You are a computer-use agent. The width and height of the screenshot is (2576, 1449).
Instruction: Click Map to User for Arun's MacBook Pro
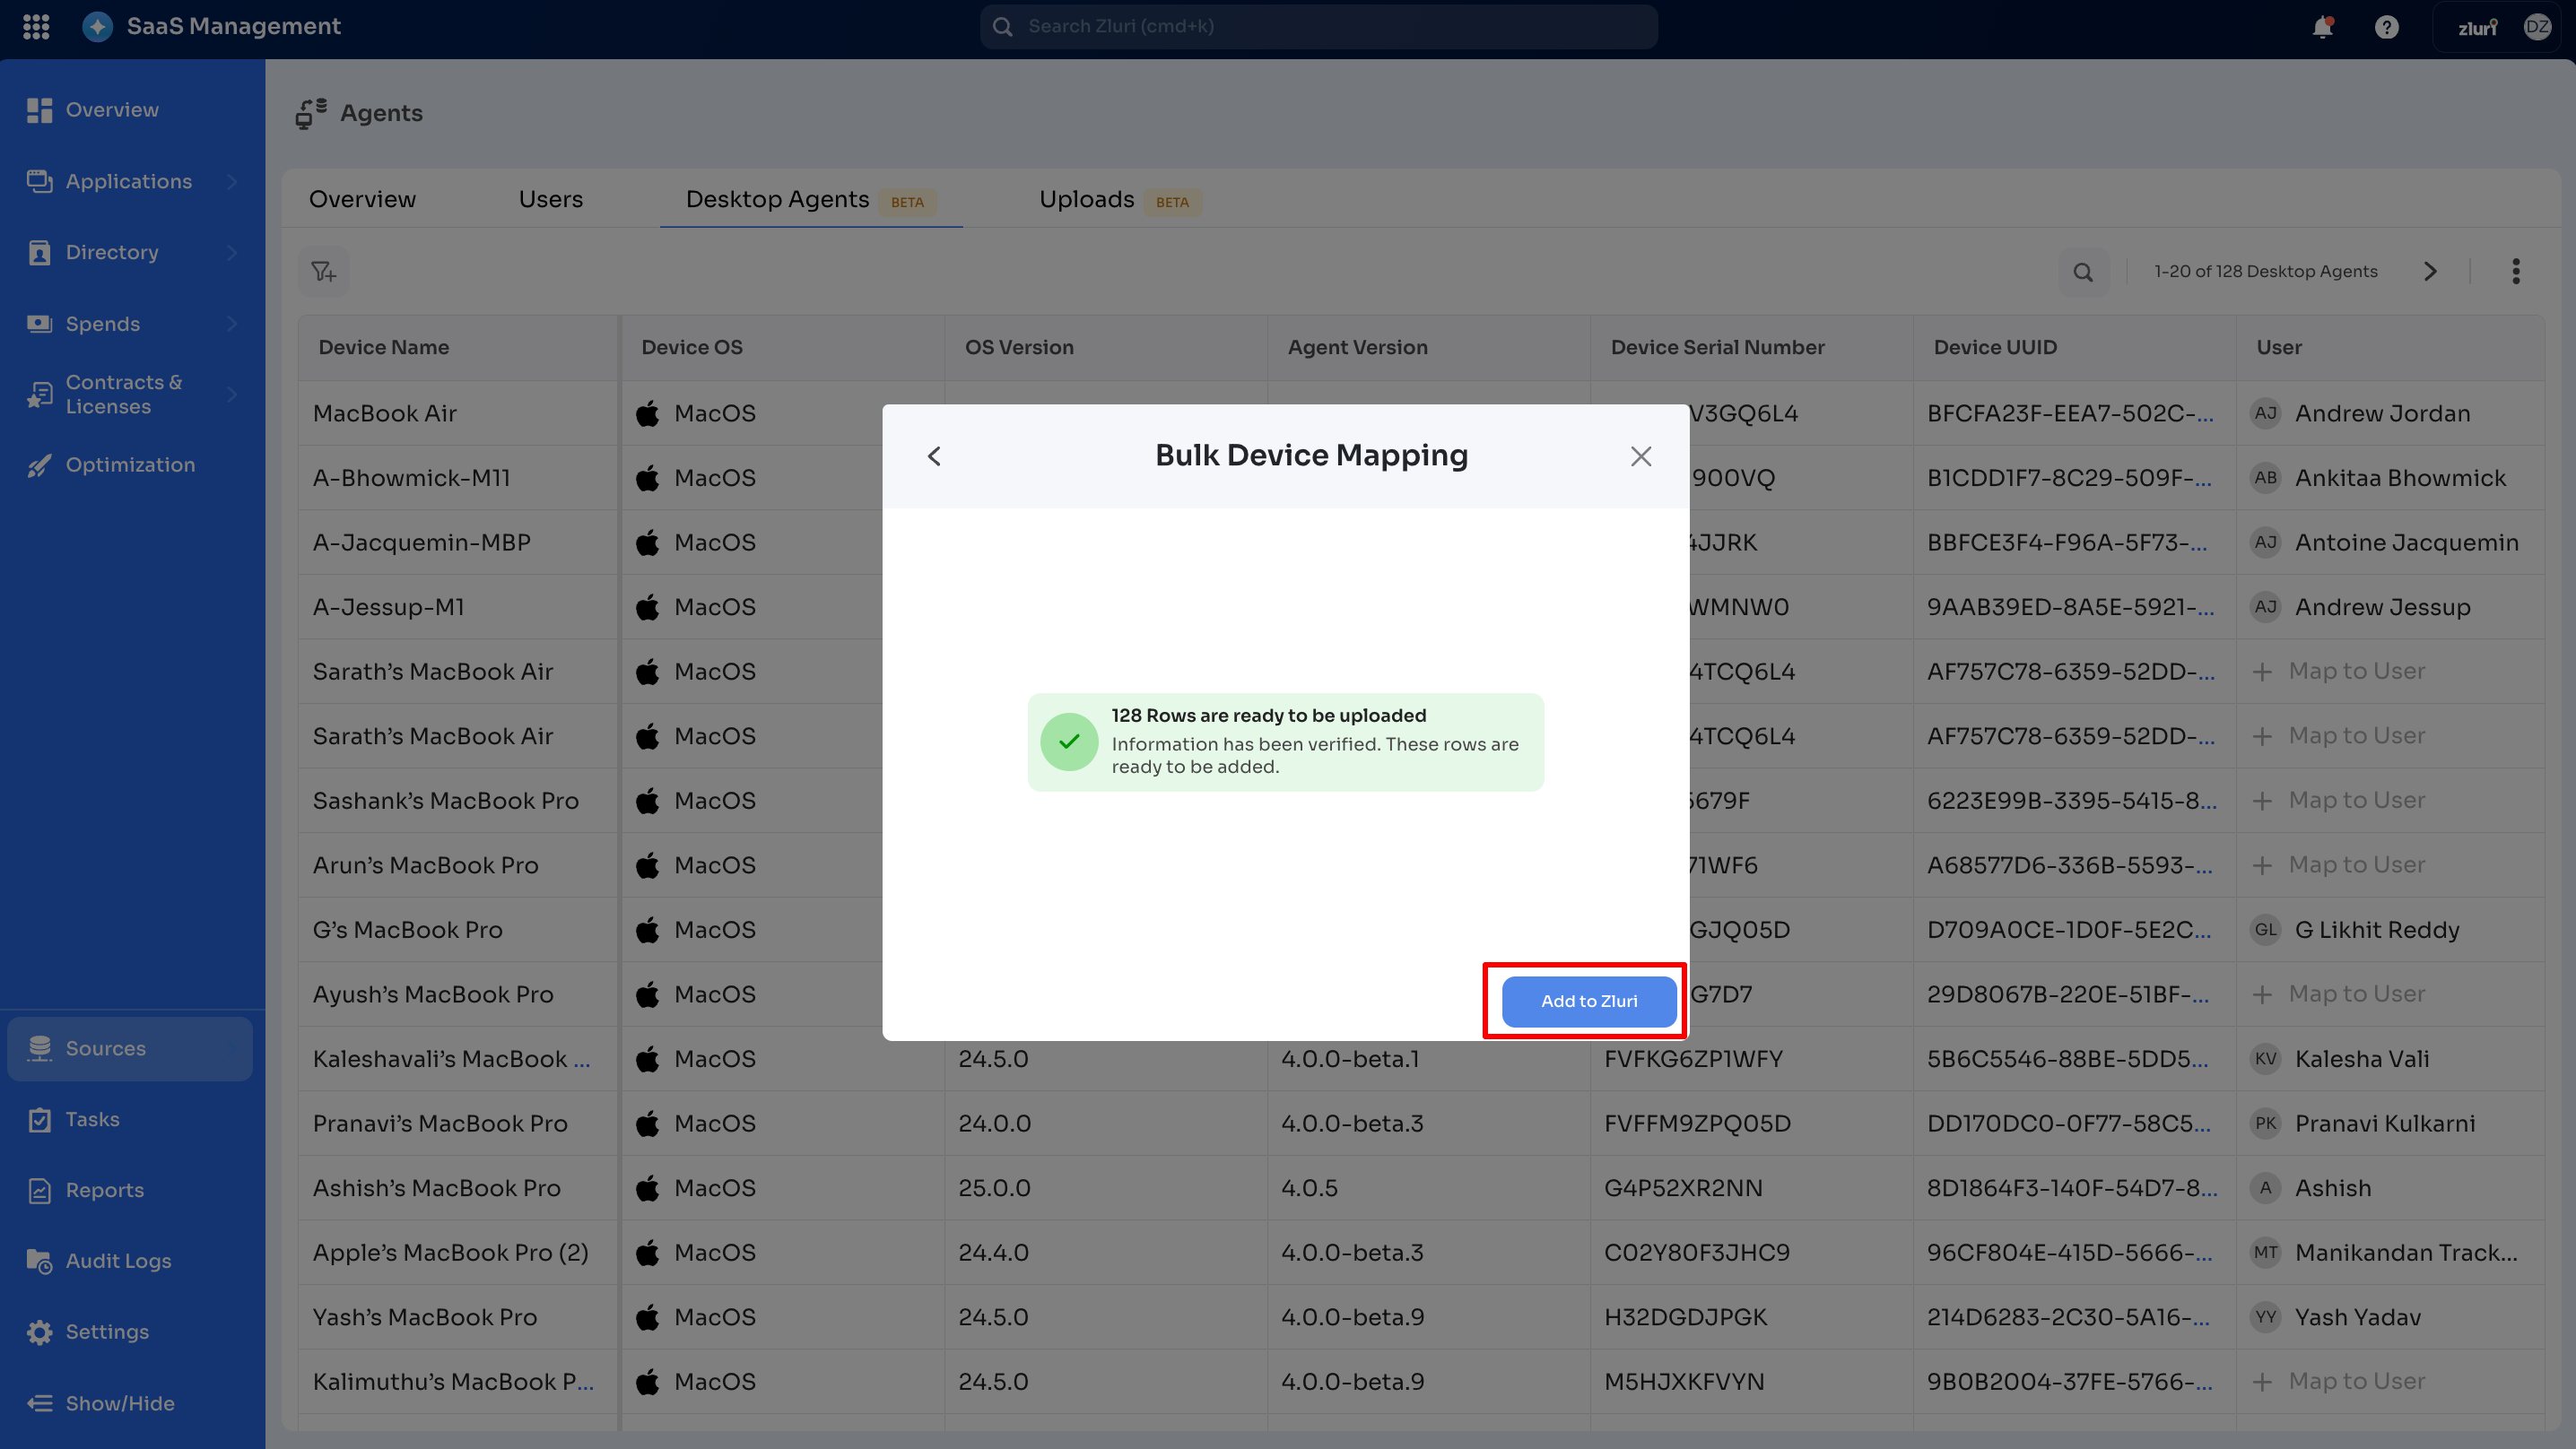(2356, 865)
